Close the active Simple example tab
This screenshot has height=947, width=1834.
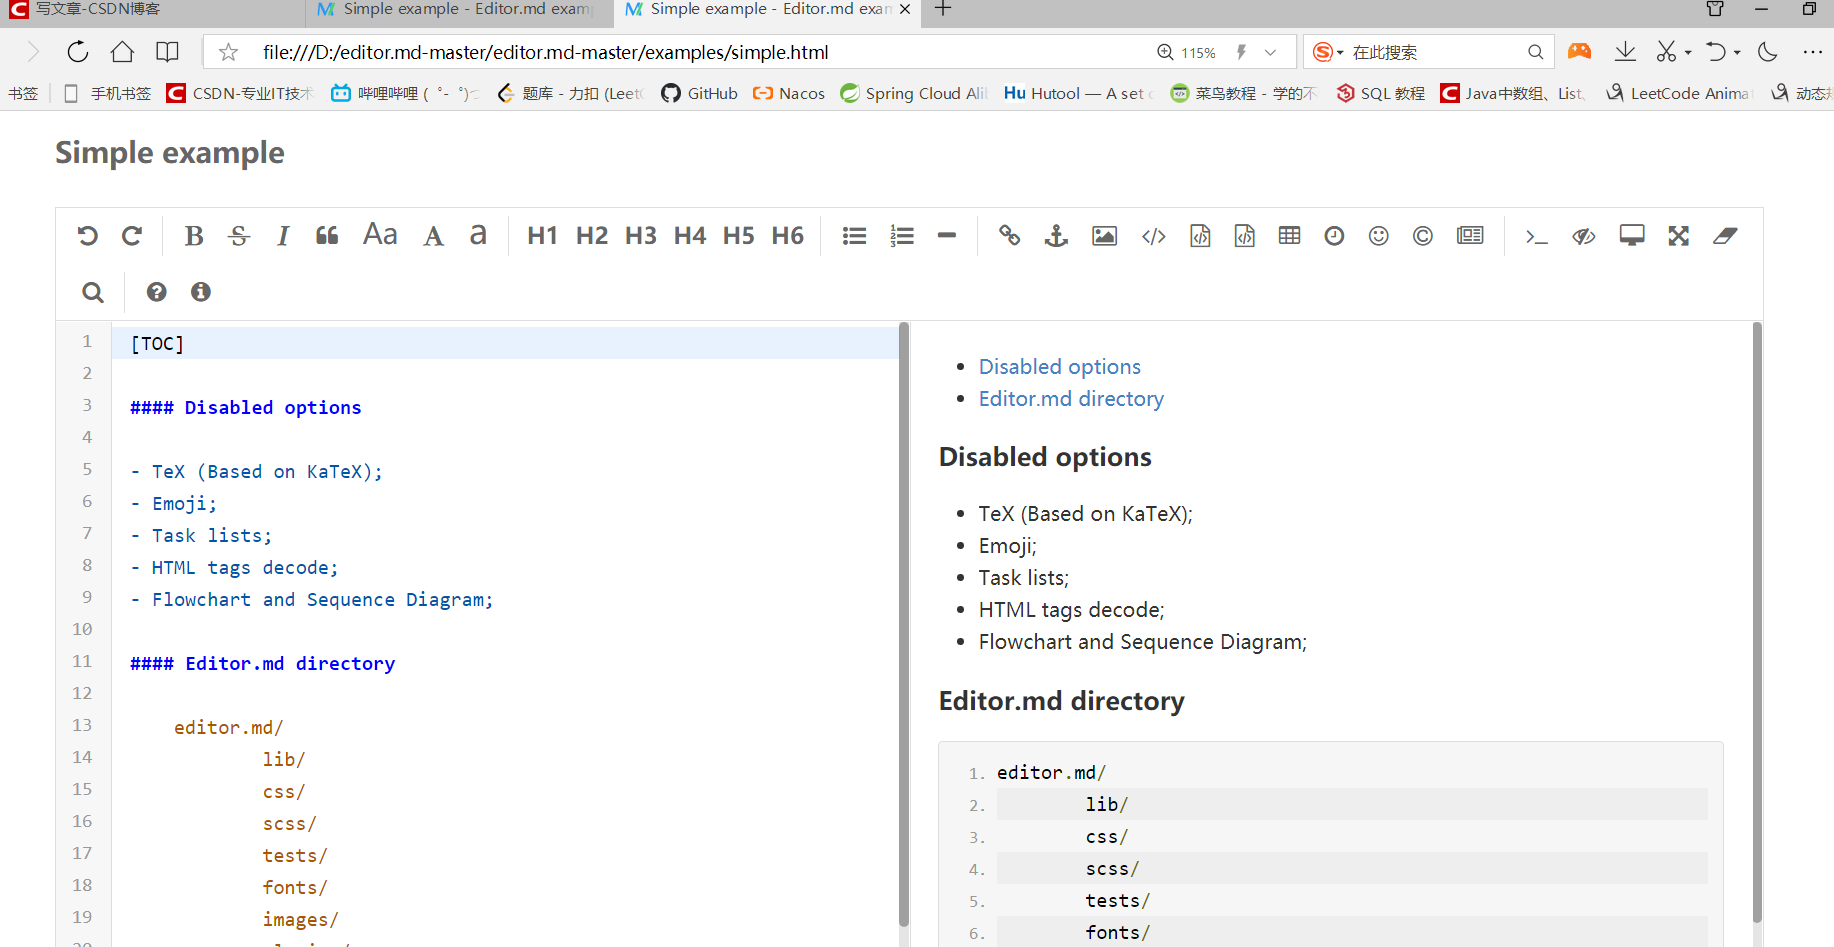[905, 9]
